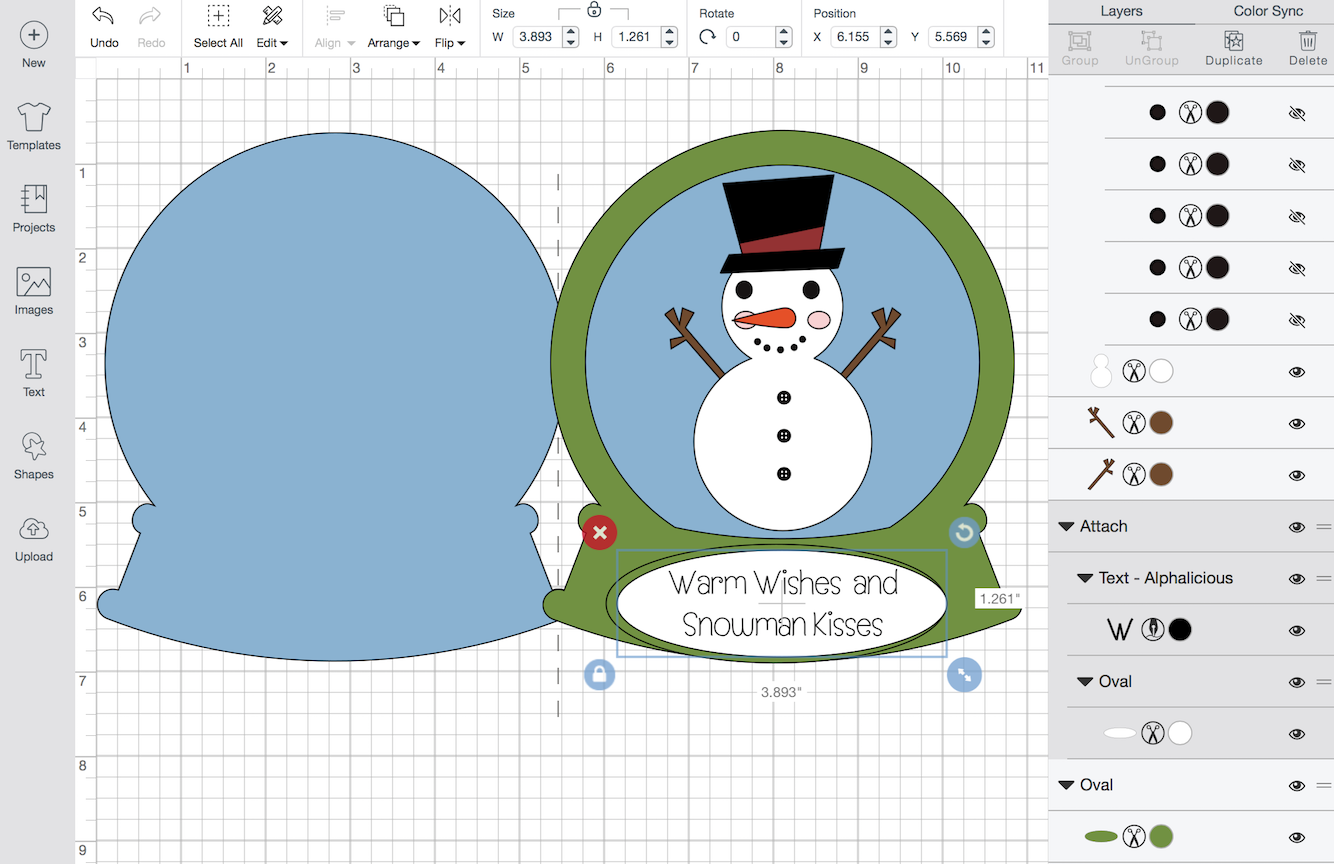Open the Align dropdown

pos(335,27)
